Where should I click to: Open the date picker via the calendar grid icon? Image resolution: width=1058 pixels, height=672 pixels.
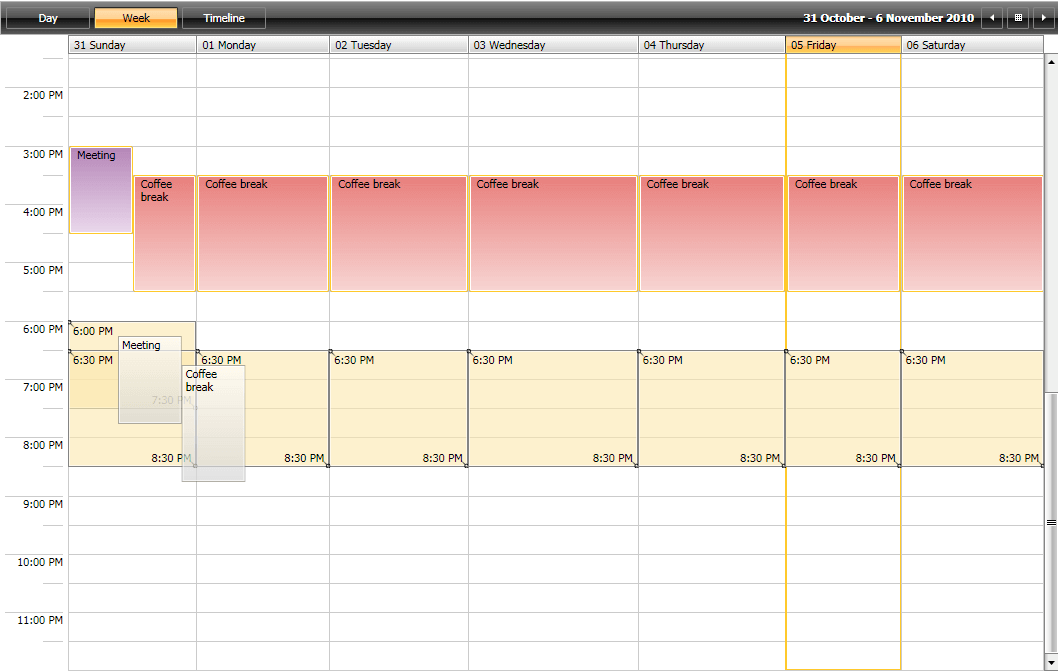click(x=1017, y=17)
